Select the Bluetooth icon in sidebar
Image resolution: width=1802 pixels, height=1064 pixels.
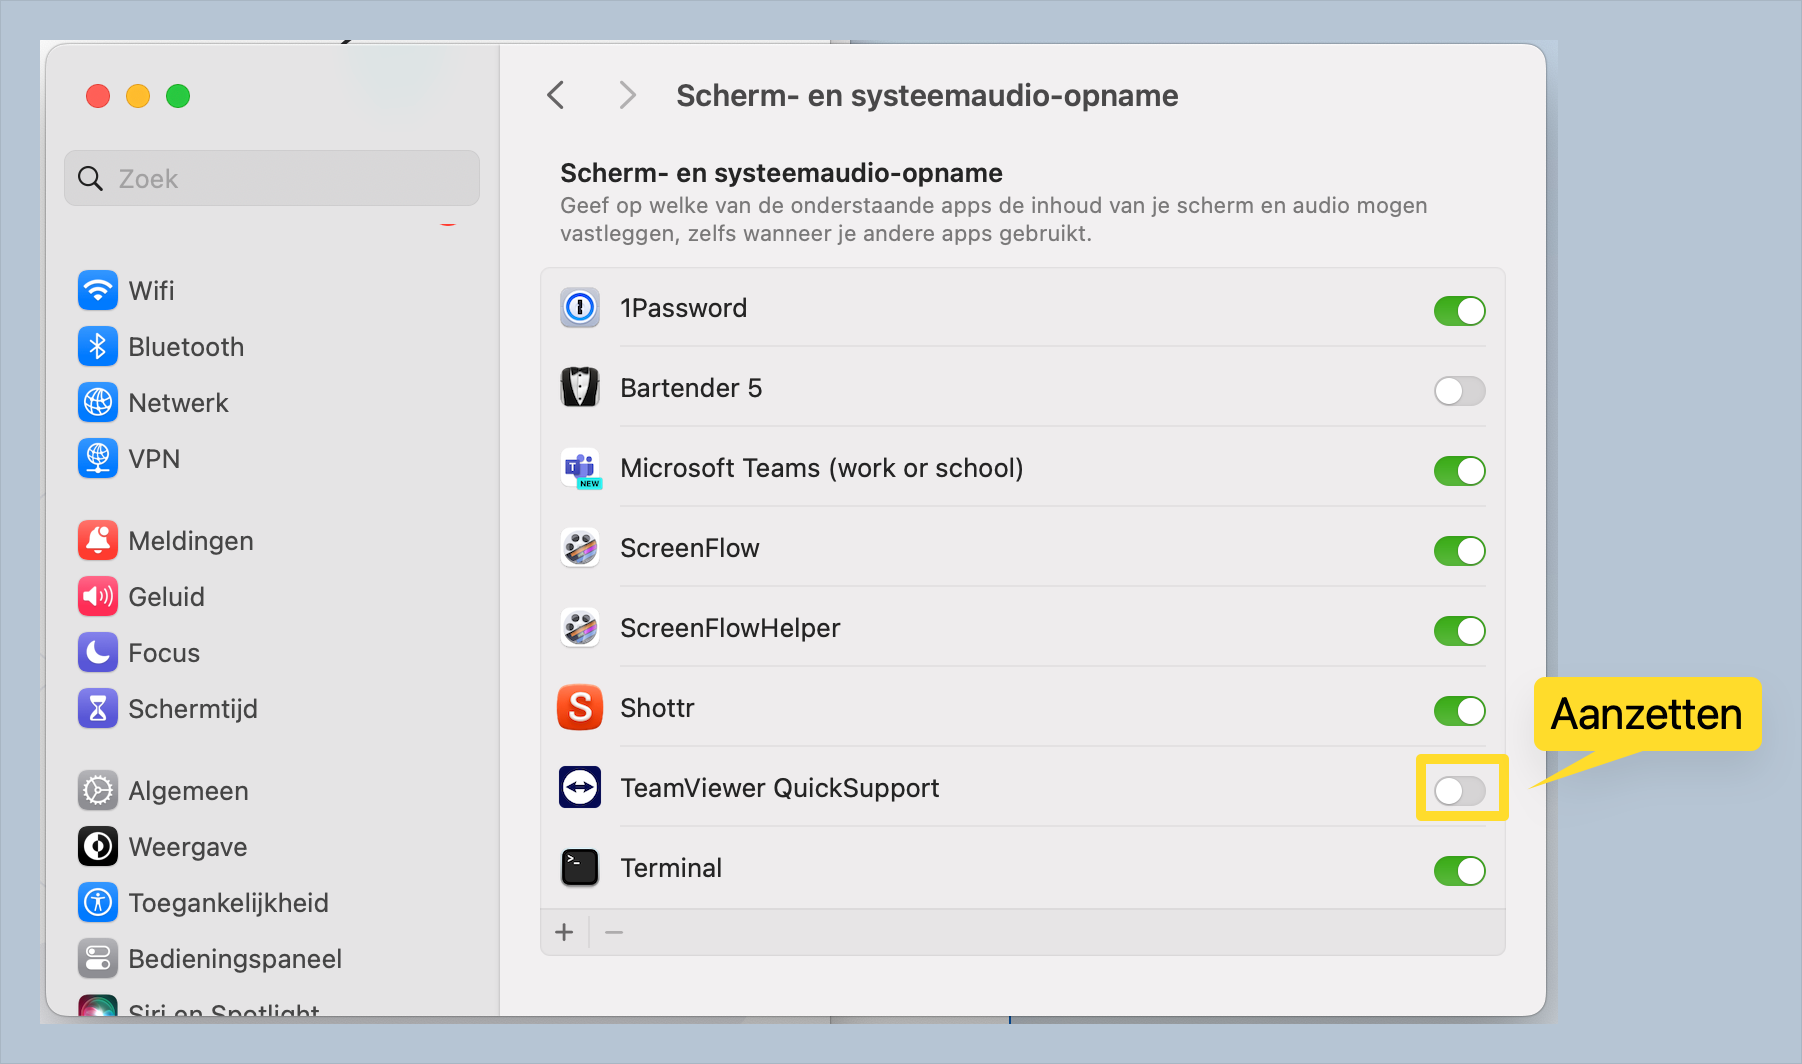tap(98, 347)
